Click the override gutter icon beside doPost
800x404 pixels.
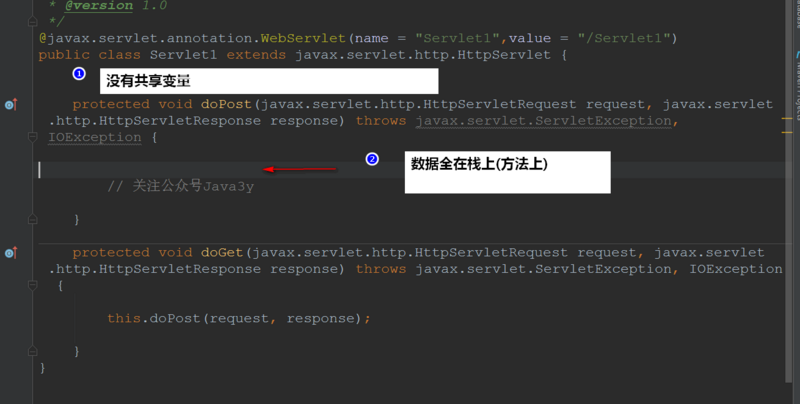point(11,105)
